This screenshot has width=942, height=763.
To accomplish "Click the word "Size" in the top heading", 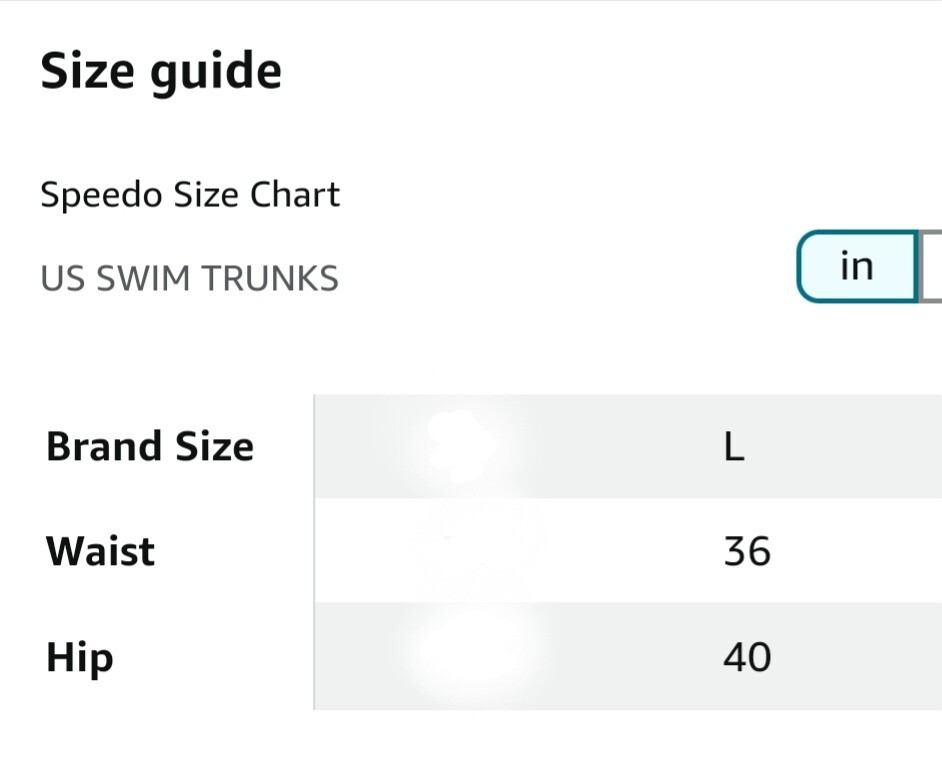I will pyautogui.click(x=87, y=71).
